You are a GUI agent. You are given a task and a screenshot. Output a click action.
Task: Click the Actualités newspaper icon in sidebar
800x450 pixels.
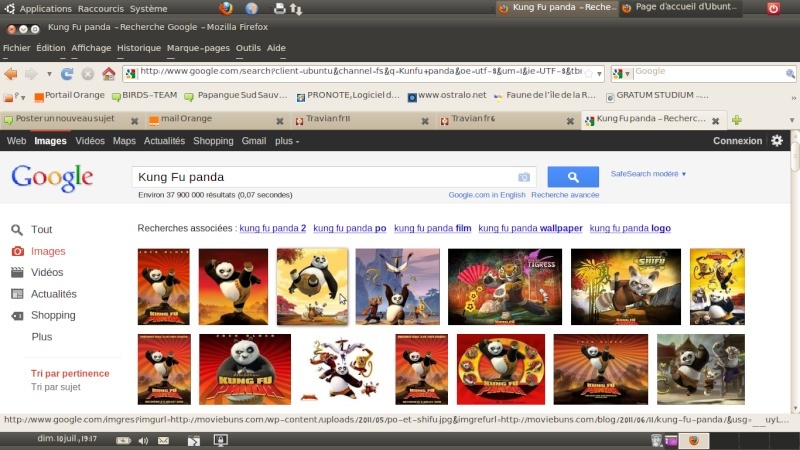click(x=17, y=294)
